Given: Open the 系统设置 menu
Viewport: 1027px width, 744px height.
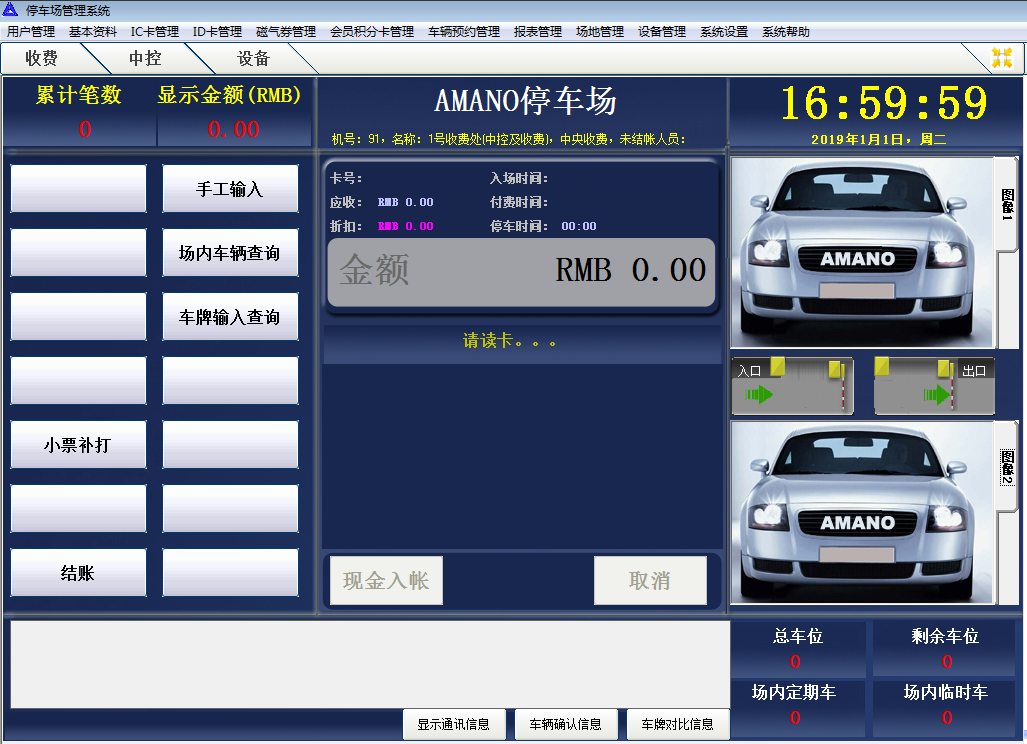Looking at the screenshot, I should tap(723, 32).
